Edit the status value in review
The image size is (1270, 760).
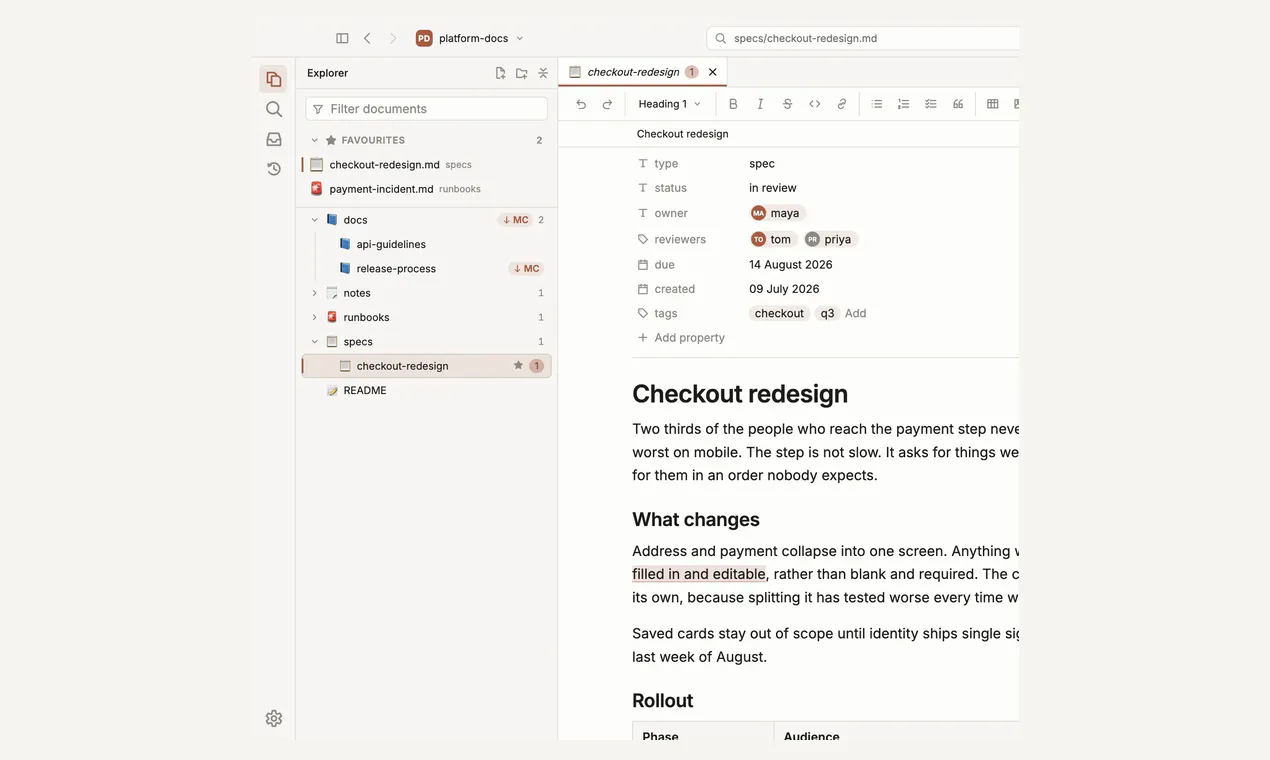773,188
